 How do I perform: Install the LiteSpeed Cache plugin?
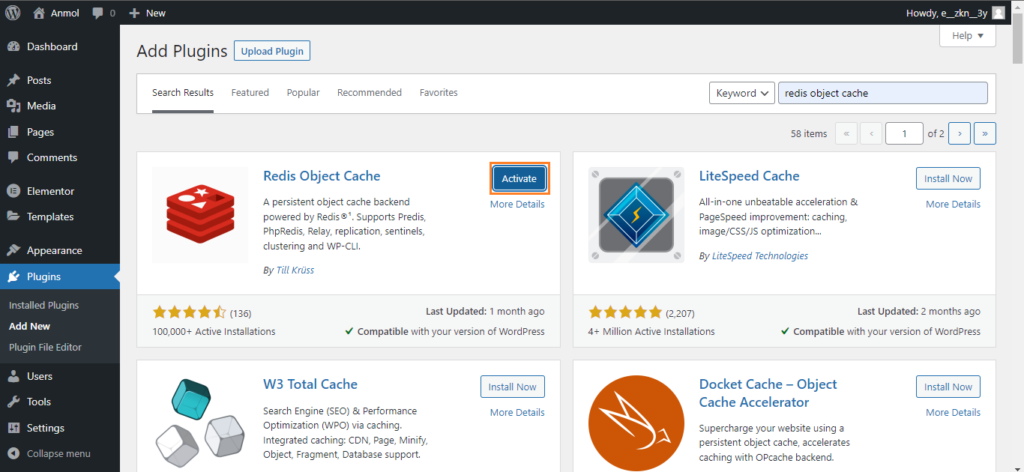coord(948,178)
